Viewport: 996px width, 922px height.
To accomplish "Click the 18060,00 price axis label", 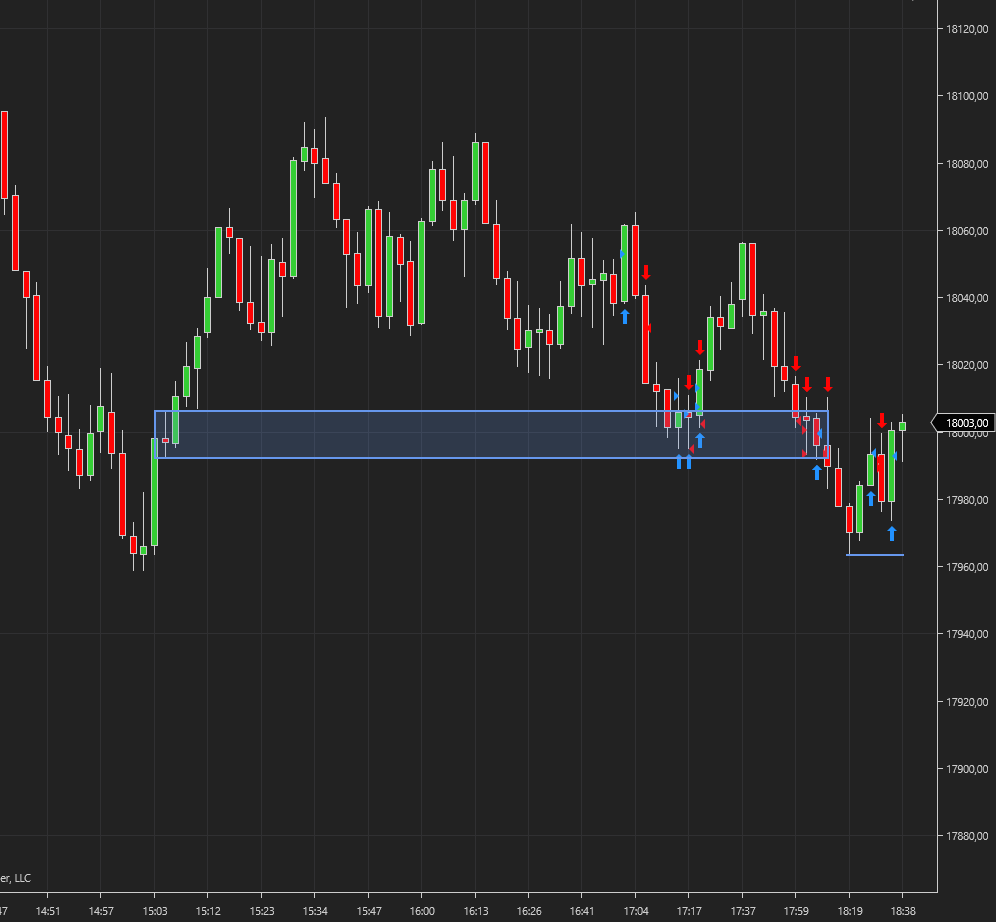I will tap(967, 231).
